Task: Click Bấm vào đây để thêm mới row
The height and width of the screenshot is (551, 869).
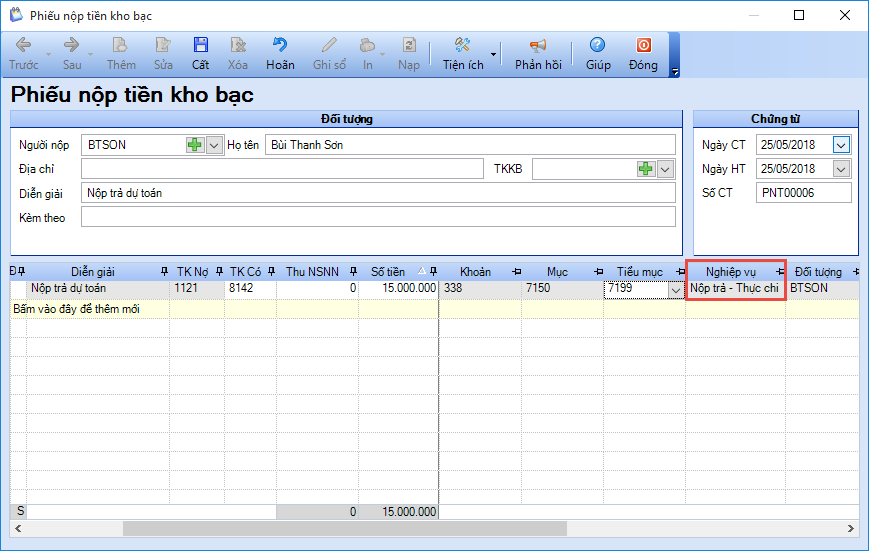Action: [x=434, y=309]
